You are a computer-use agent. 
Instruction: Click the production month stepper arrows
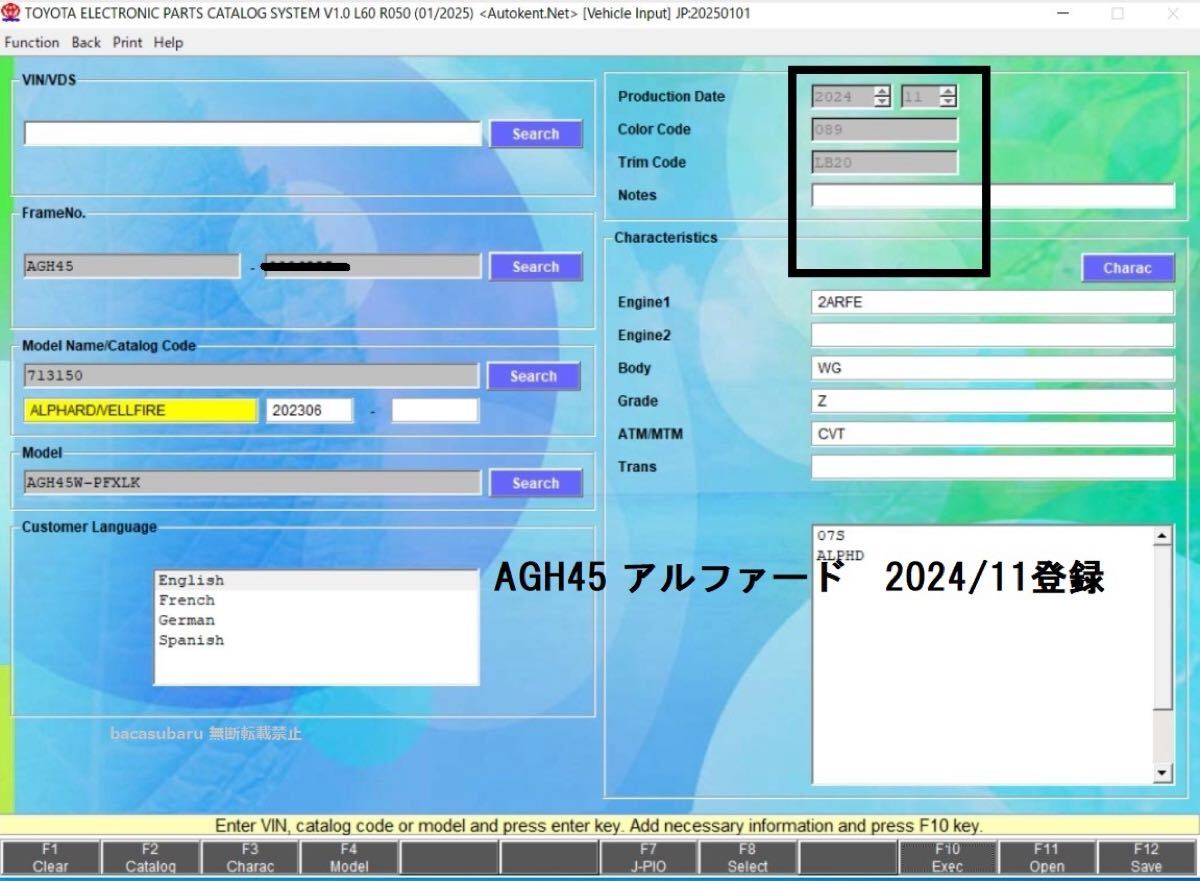pos(948,97)
